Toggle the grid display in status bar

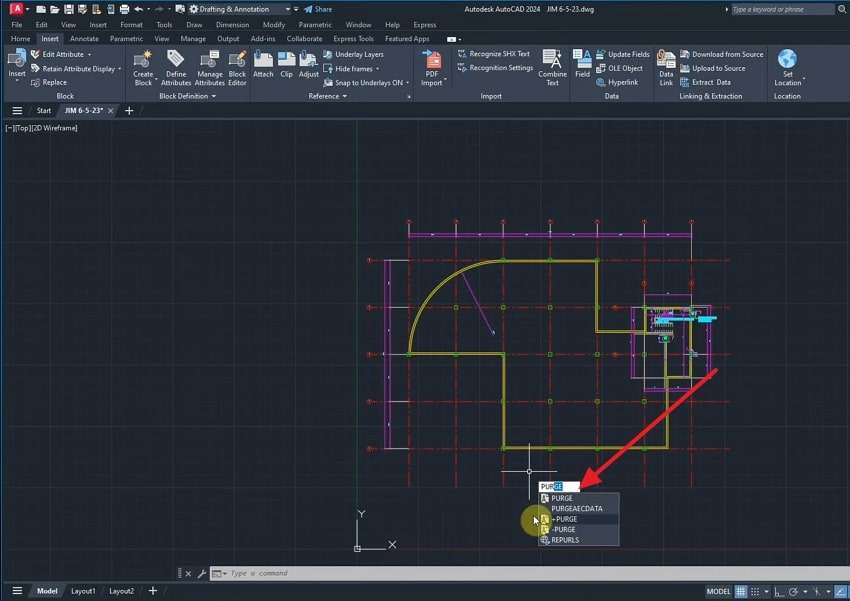(740, 591)
